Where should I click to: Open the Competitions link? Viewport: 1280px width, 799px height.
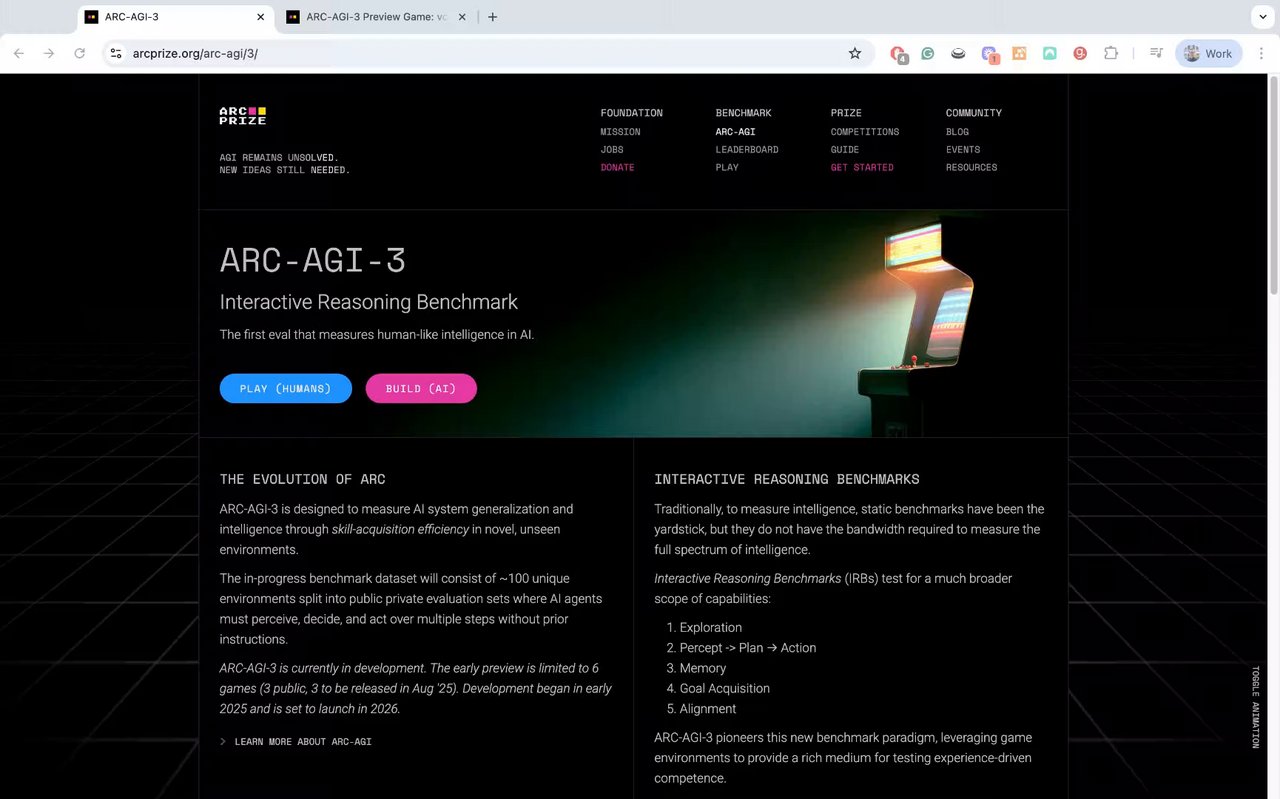click(x=865, y=132)
